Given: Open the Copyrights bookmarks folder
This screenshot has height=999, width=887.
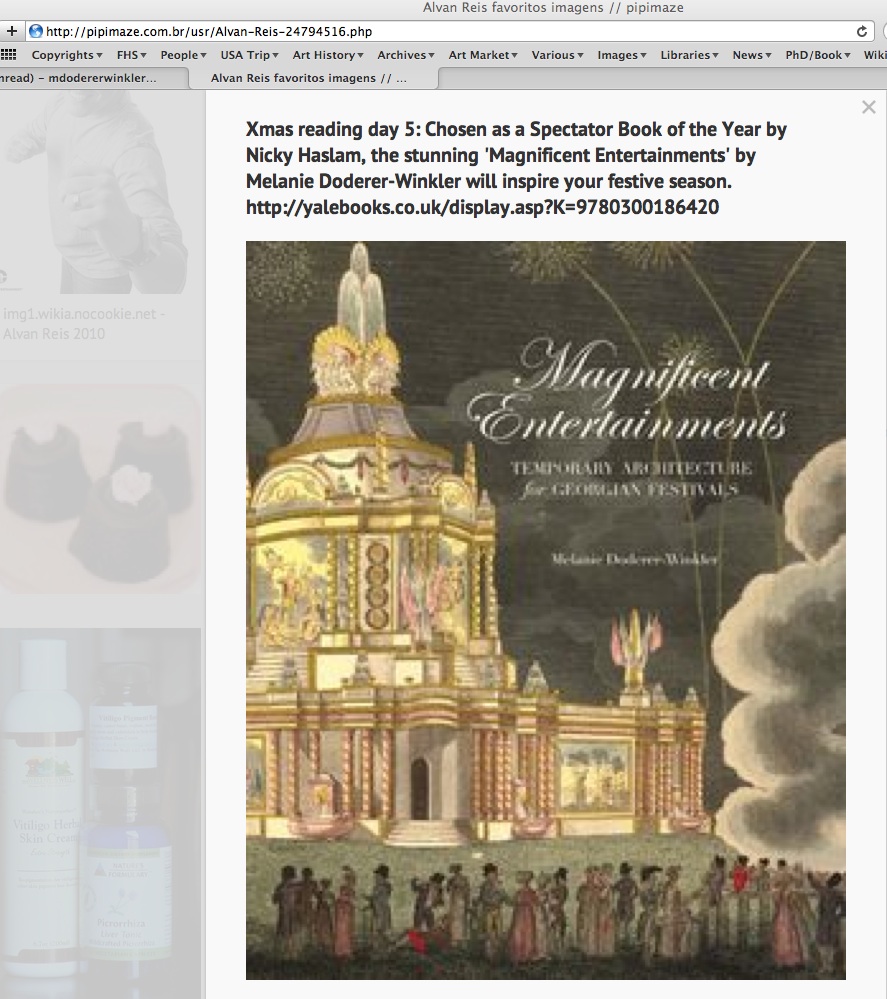Looking at the screenshot, I should 67,55.
